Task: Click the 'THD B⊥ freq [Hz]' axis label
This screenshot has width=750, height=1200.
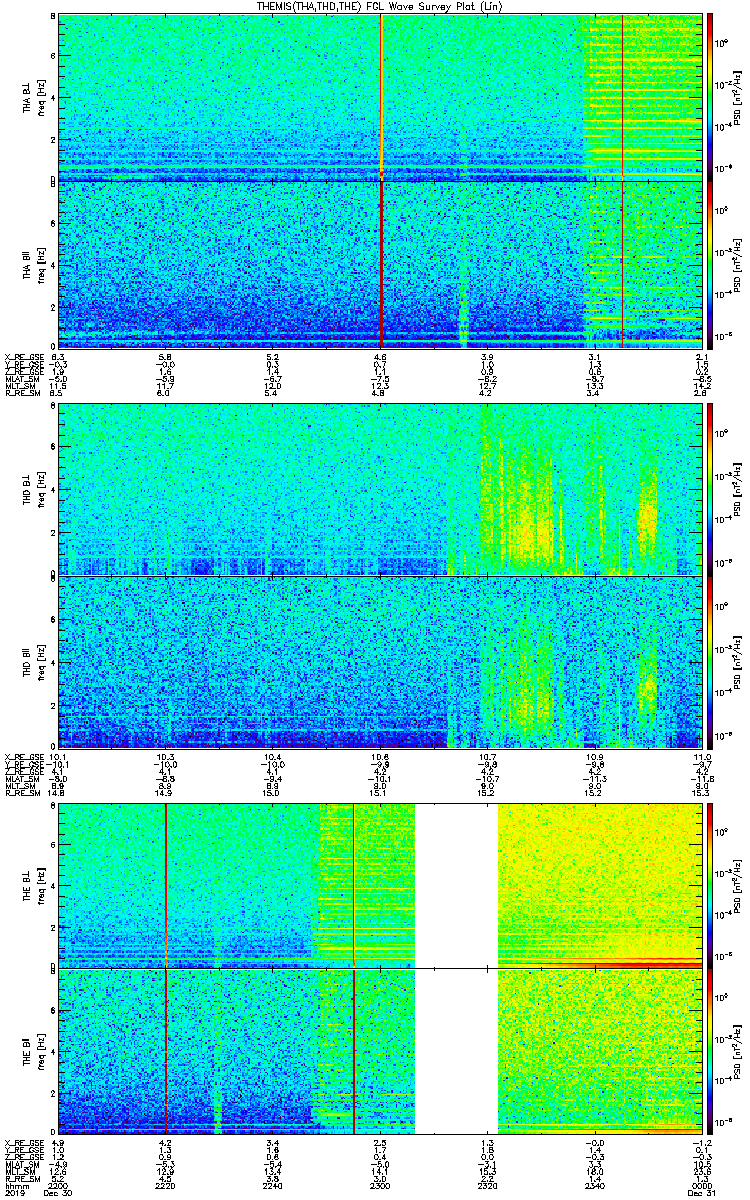Action: click(34, 491)
